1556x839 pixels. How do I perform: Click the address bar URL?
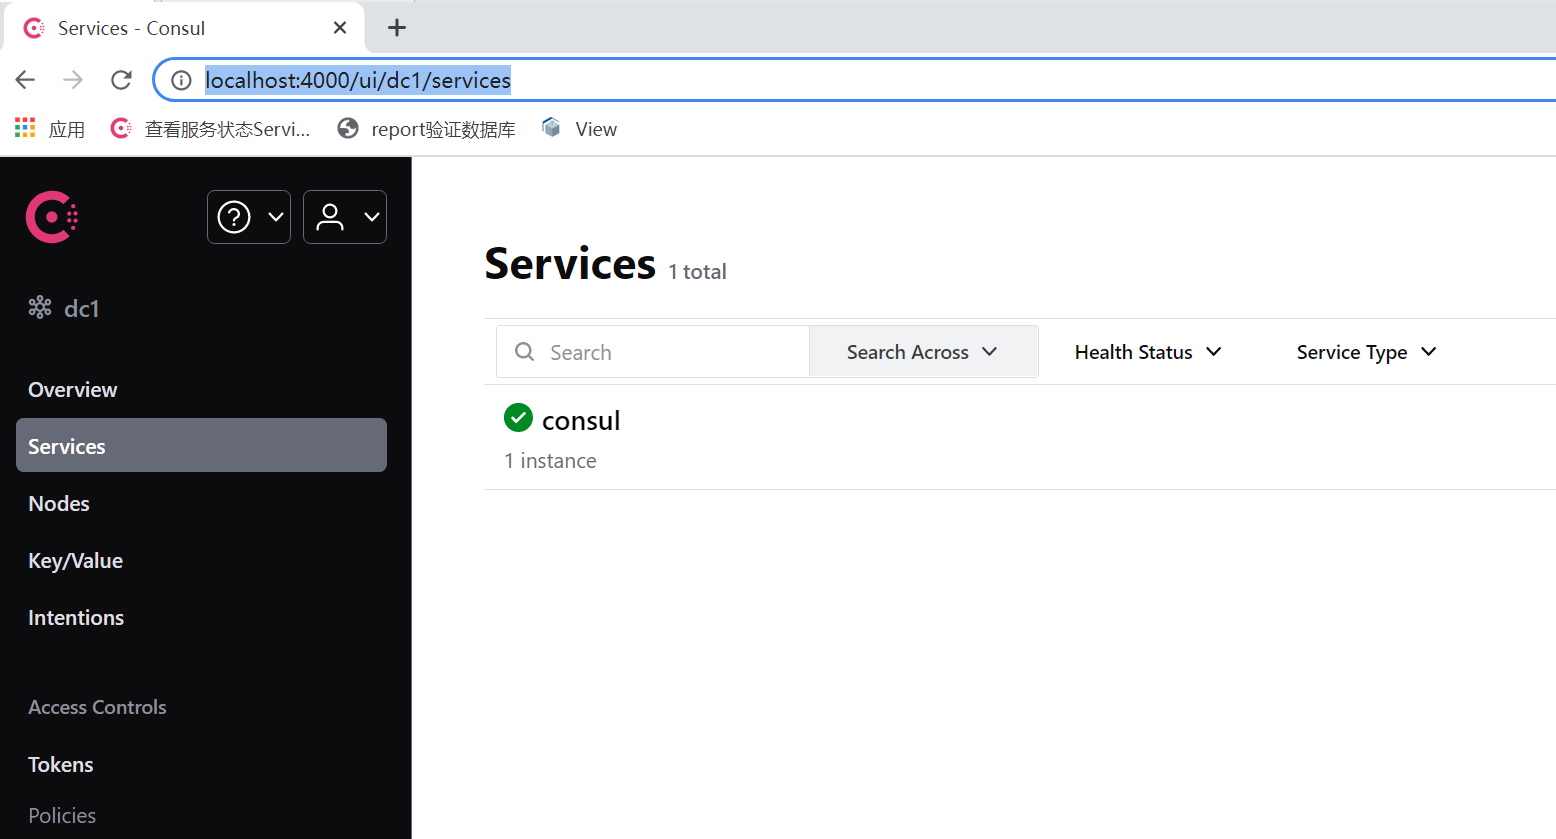358,80
